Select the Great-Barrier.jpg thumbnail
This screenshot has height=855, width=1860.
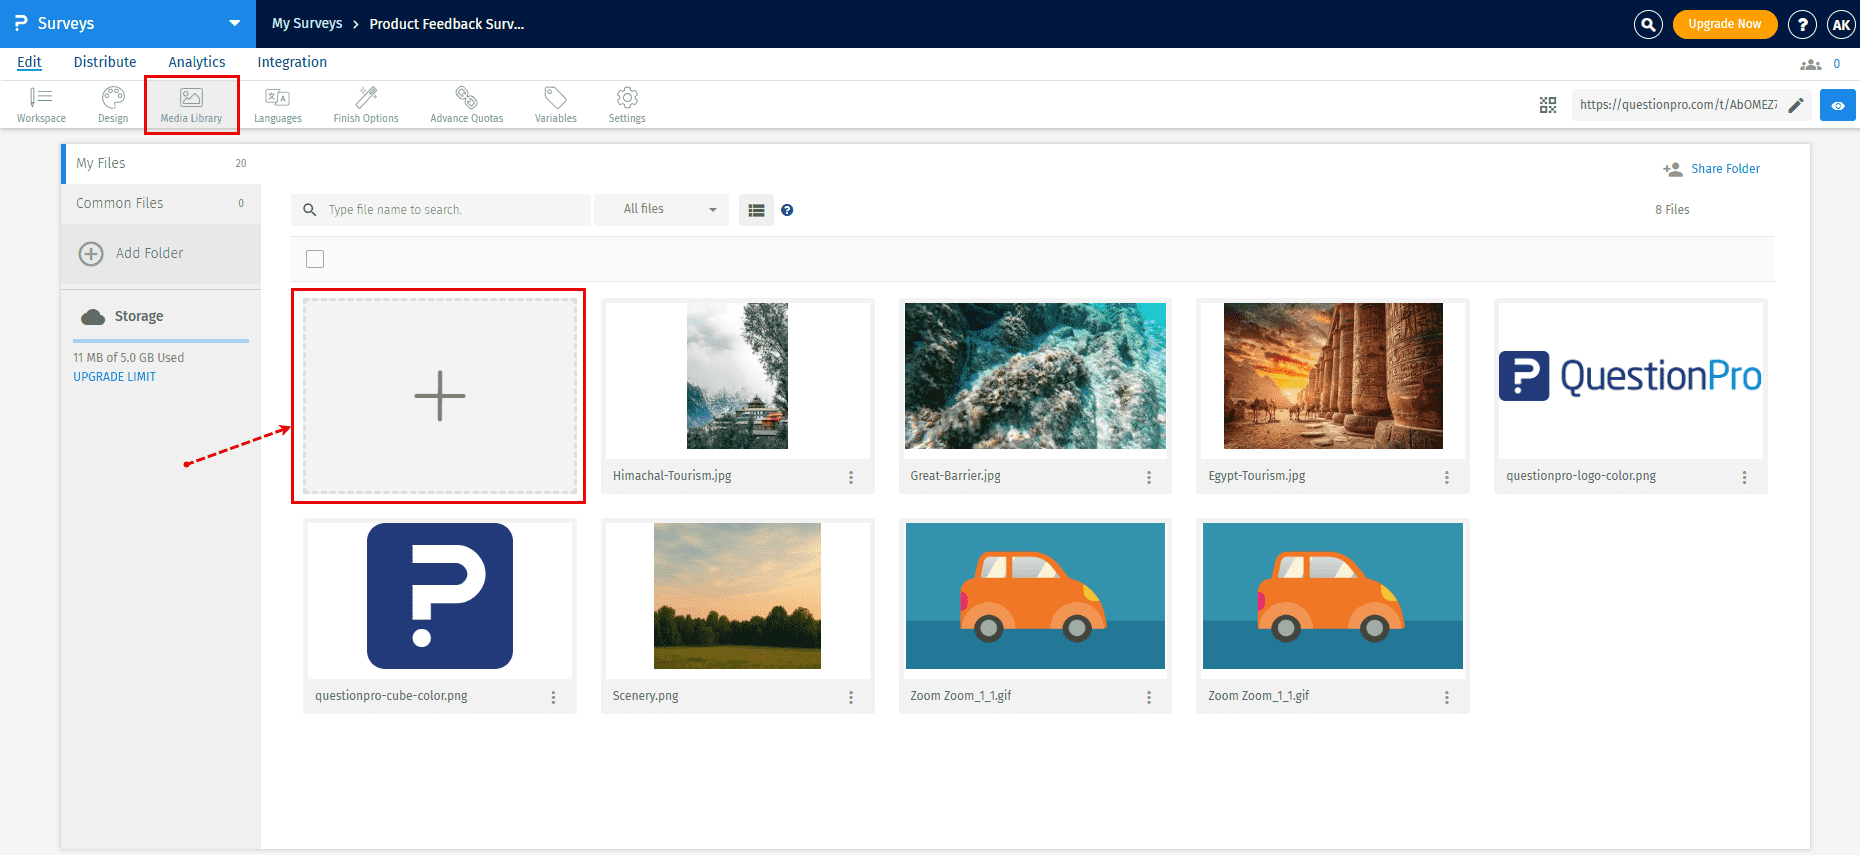click(1035, 376)
